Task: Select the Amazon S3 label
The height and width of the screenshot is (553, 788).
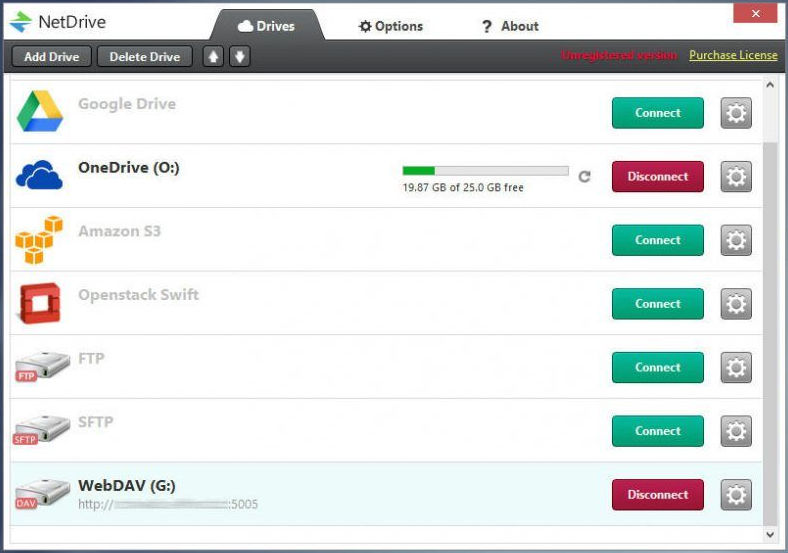Action: (120, 231)
